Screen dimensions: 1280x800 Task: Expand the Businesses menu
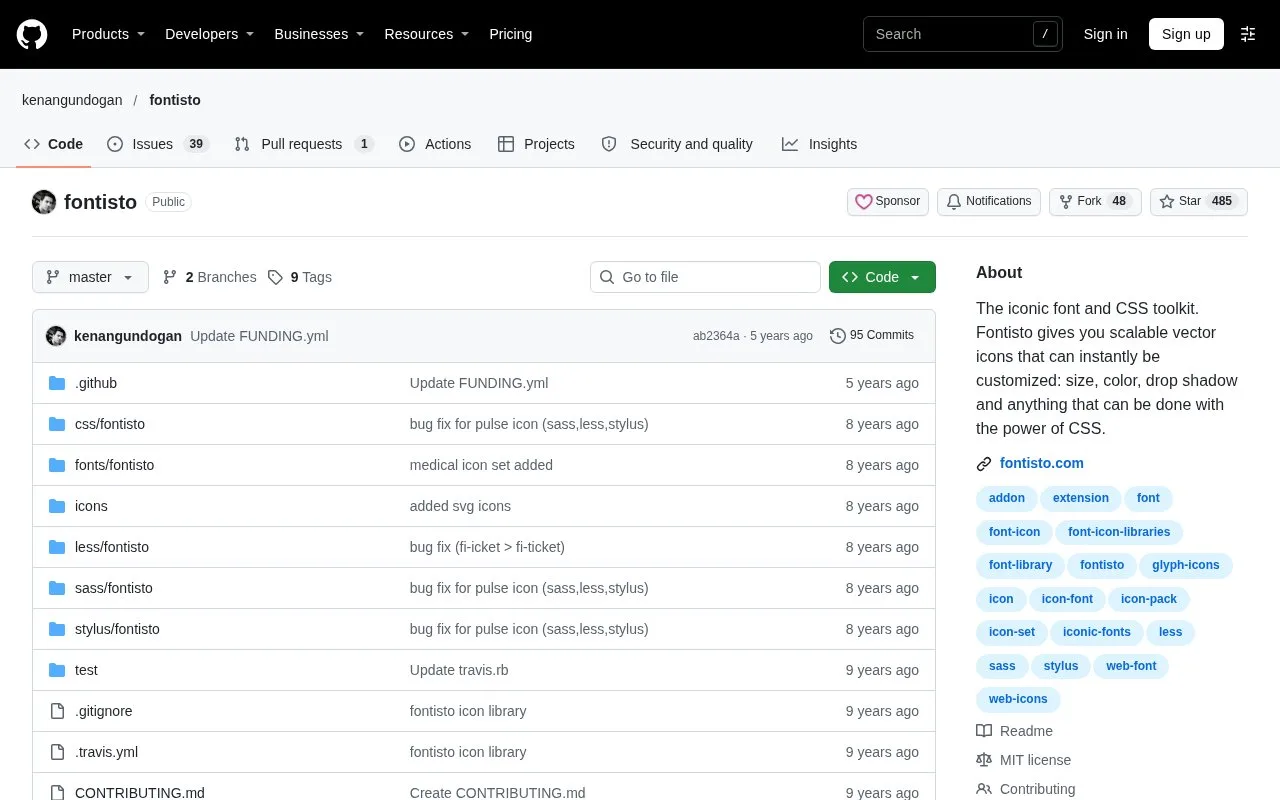point(319,34)
